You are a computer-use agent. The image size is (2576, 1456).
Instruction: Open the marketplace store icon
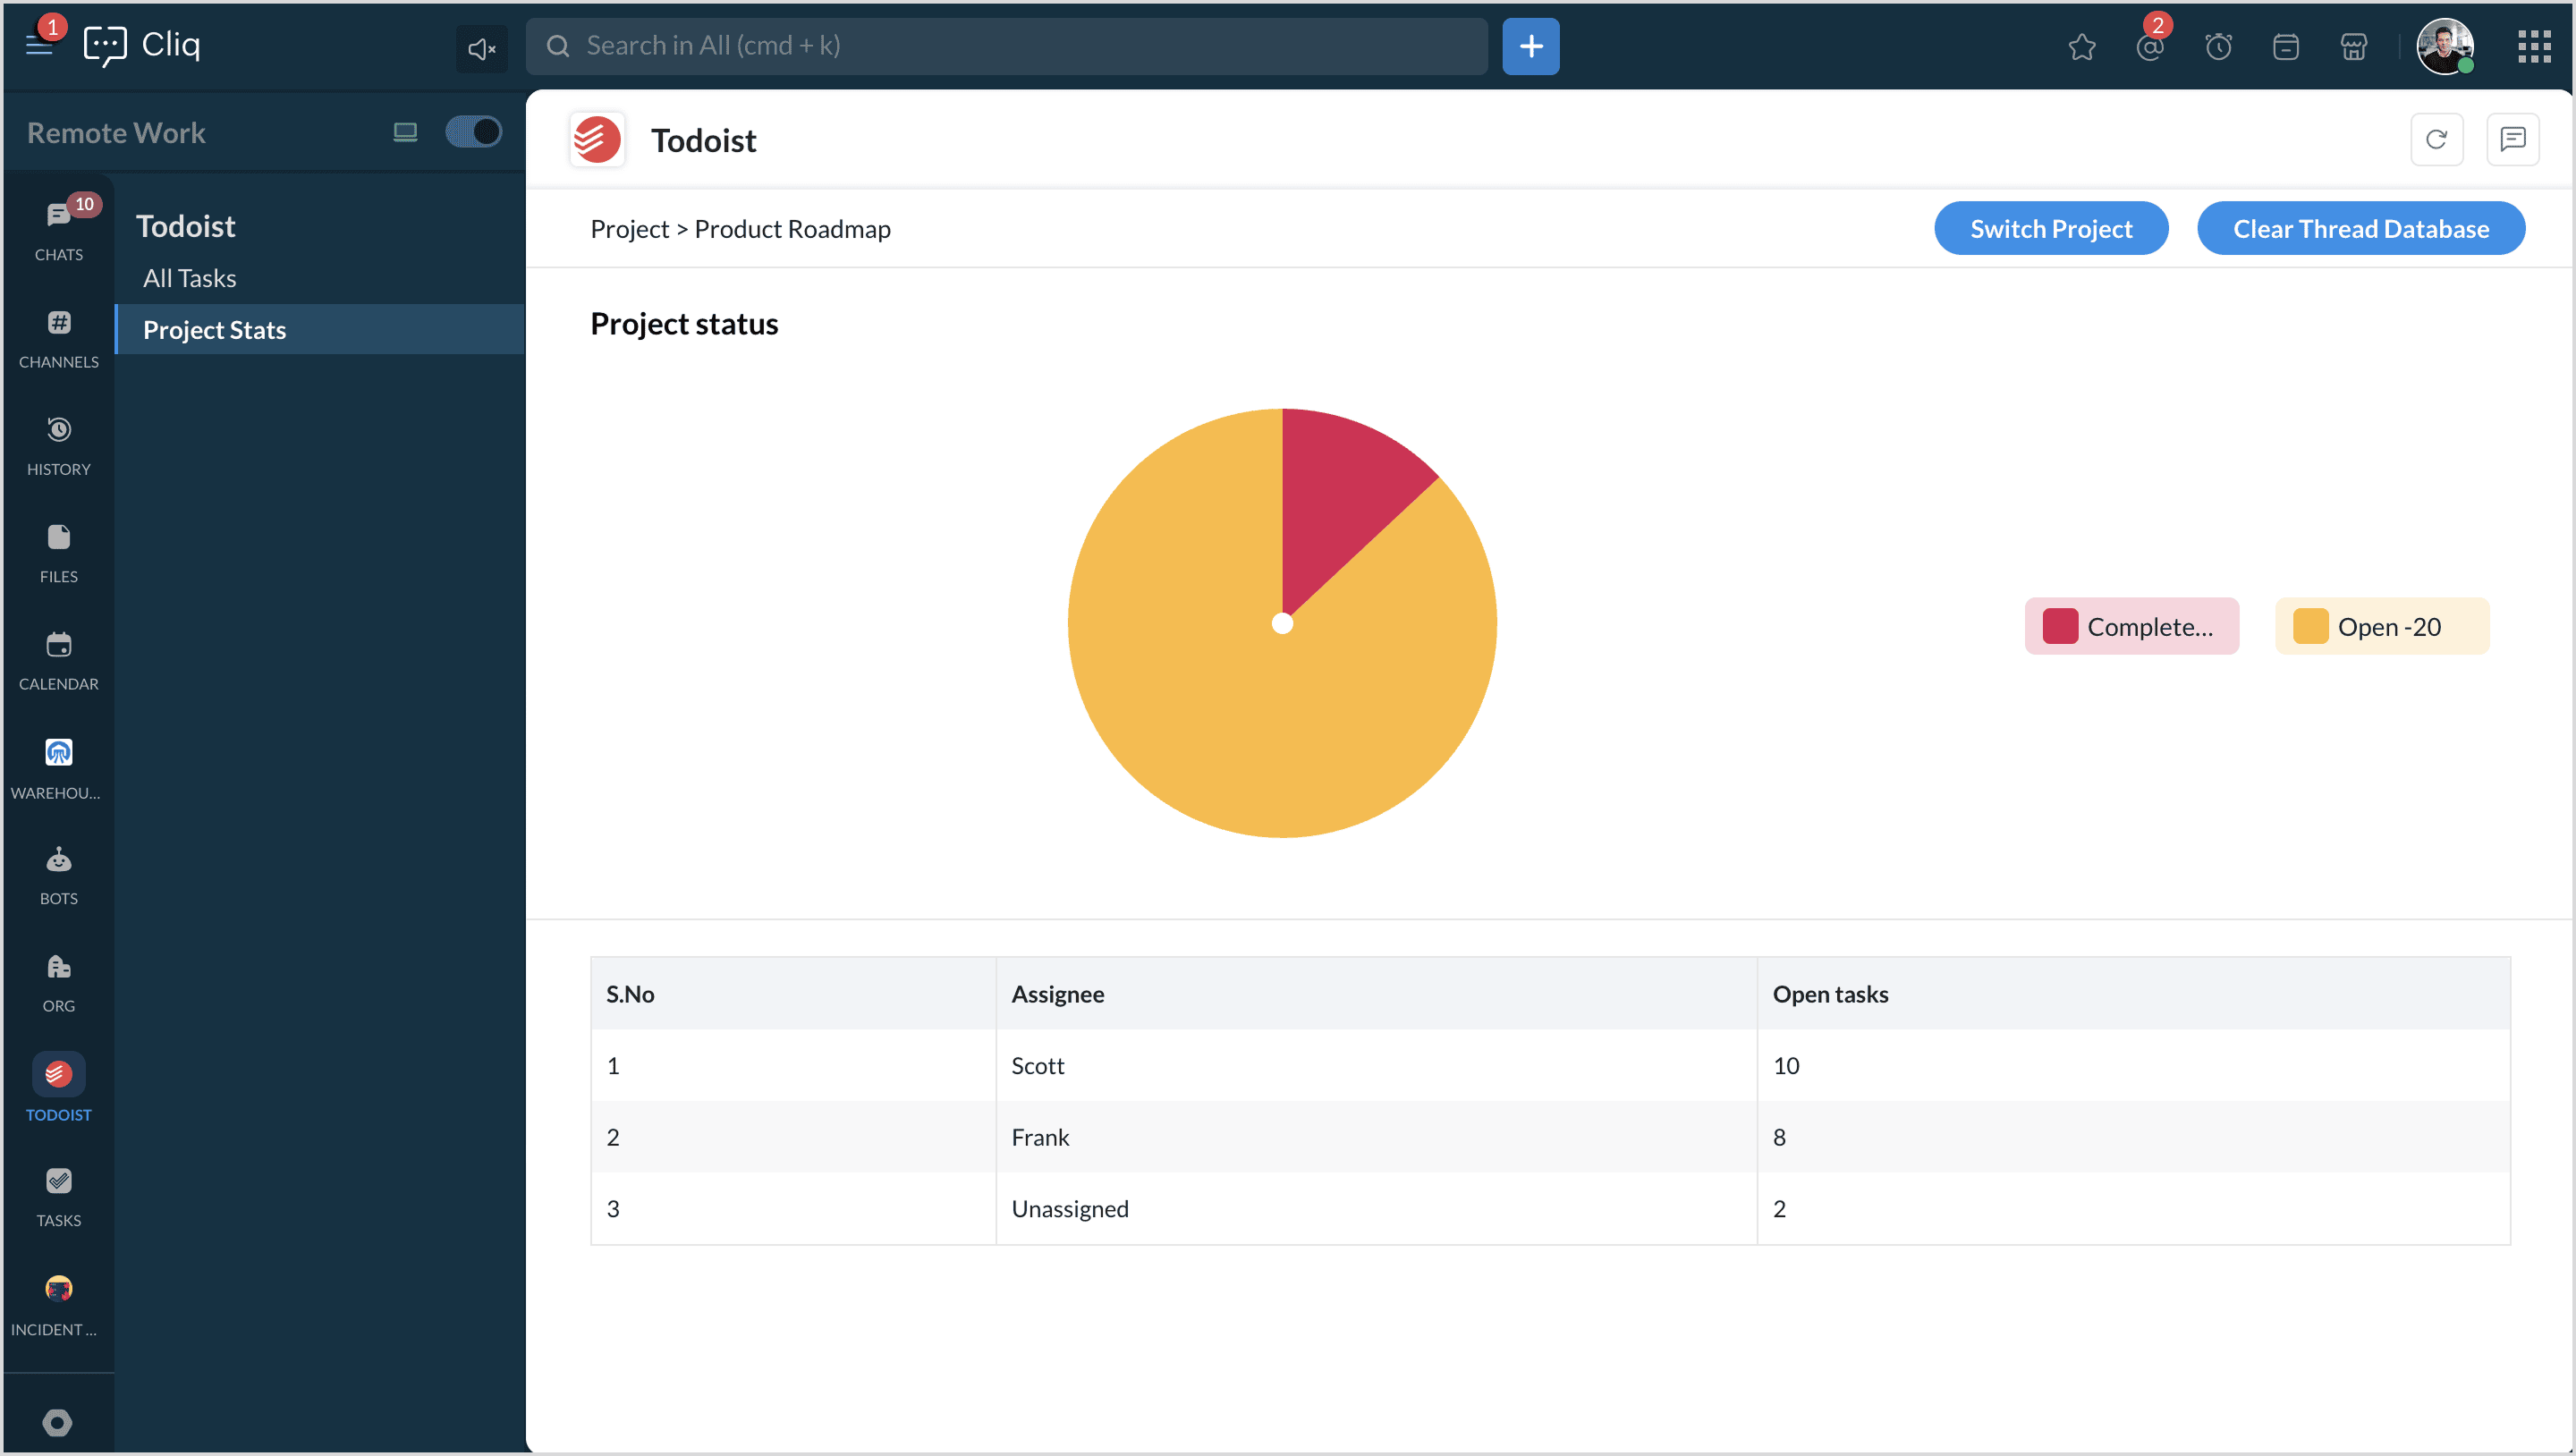[2353, 47]
